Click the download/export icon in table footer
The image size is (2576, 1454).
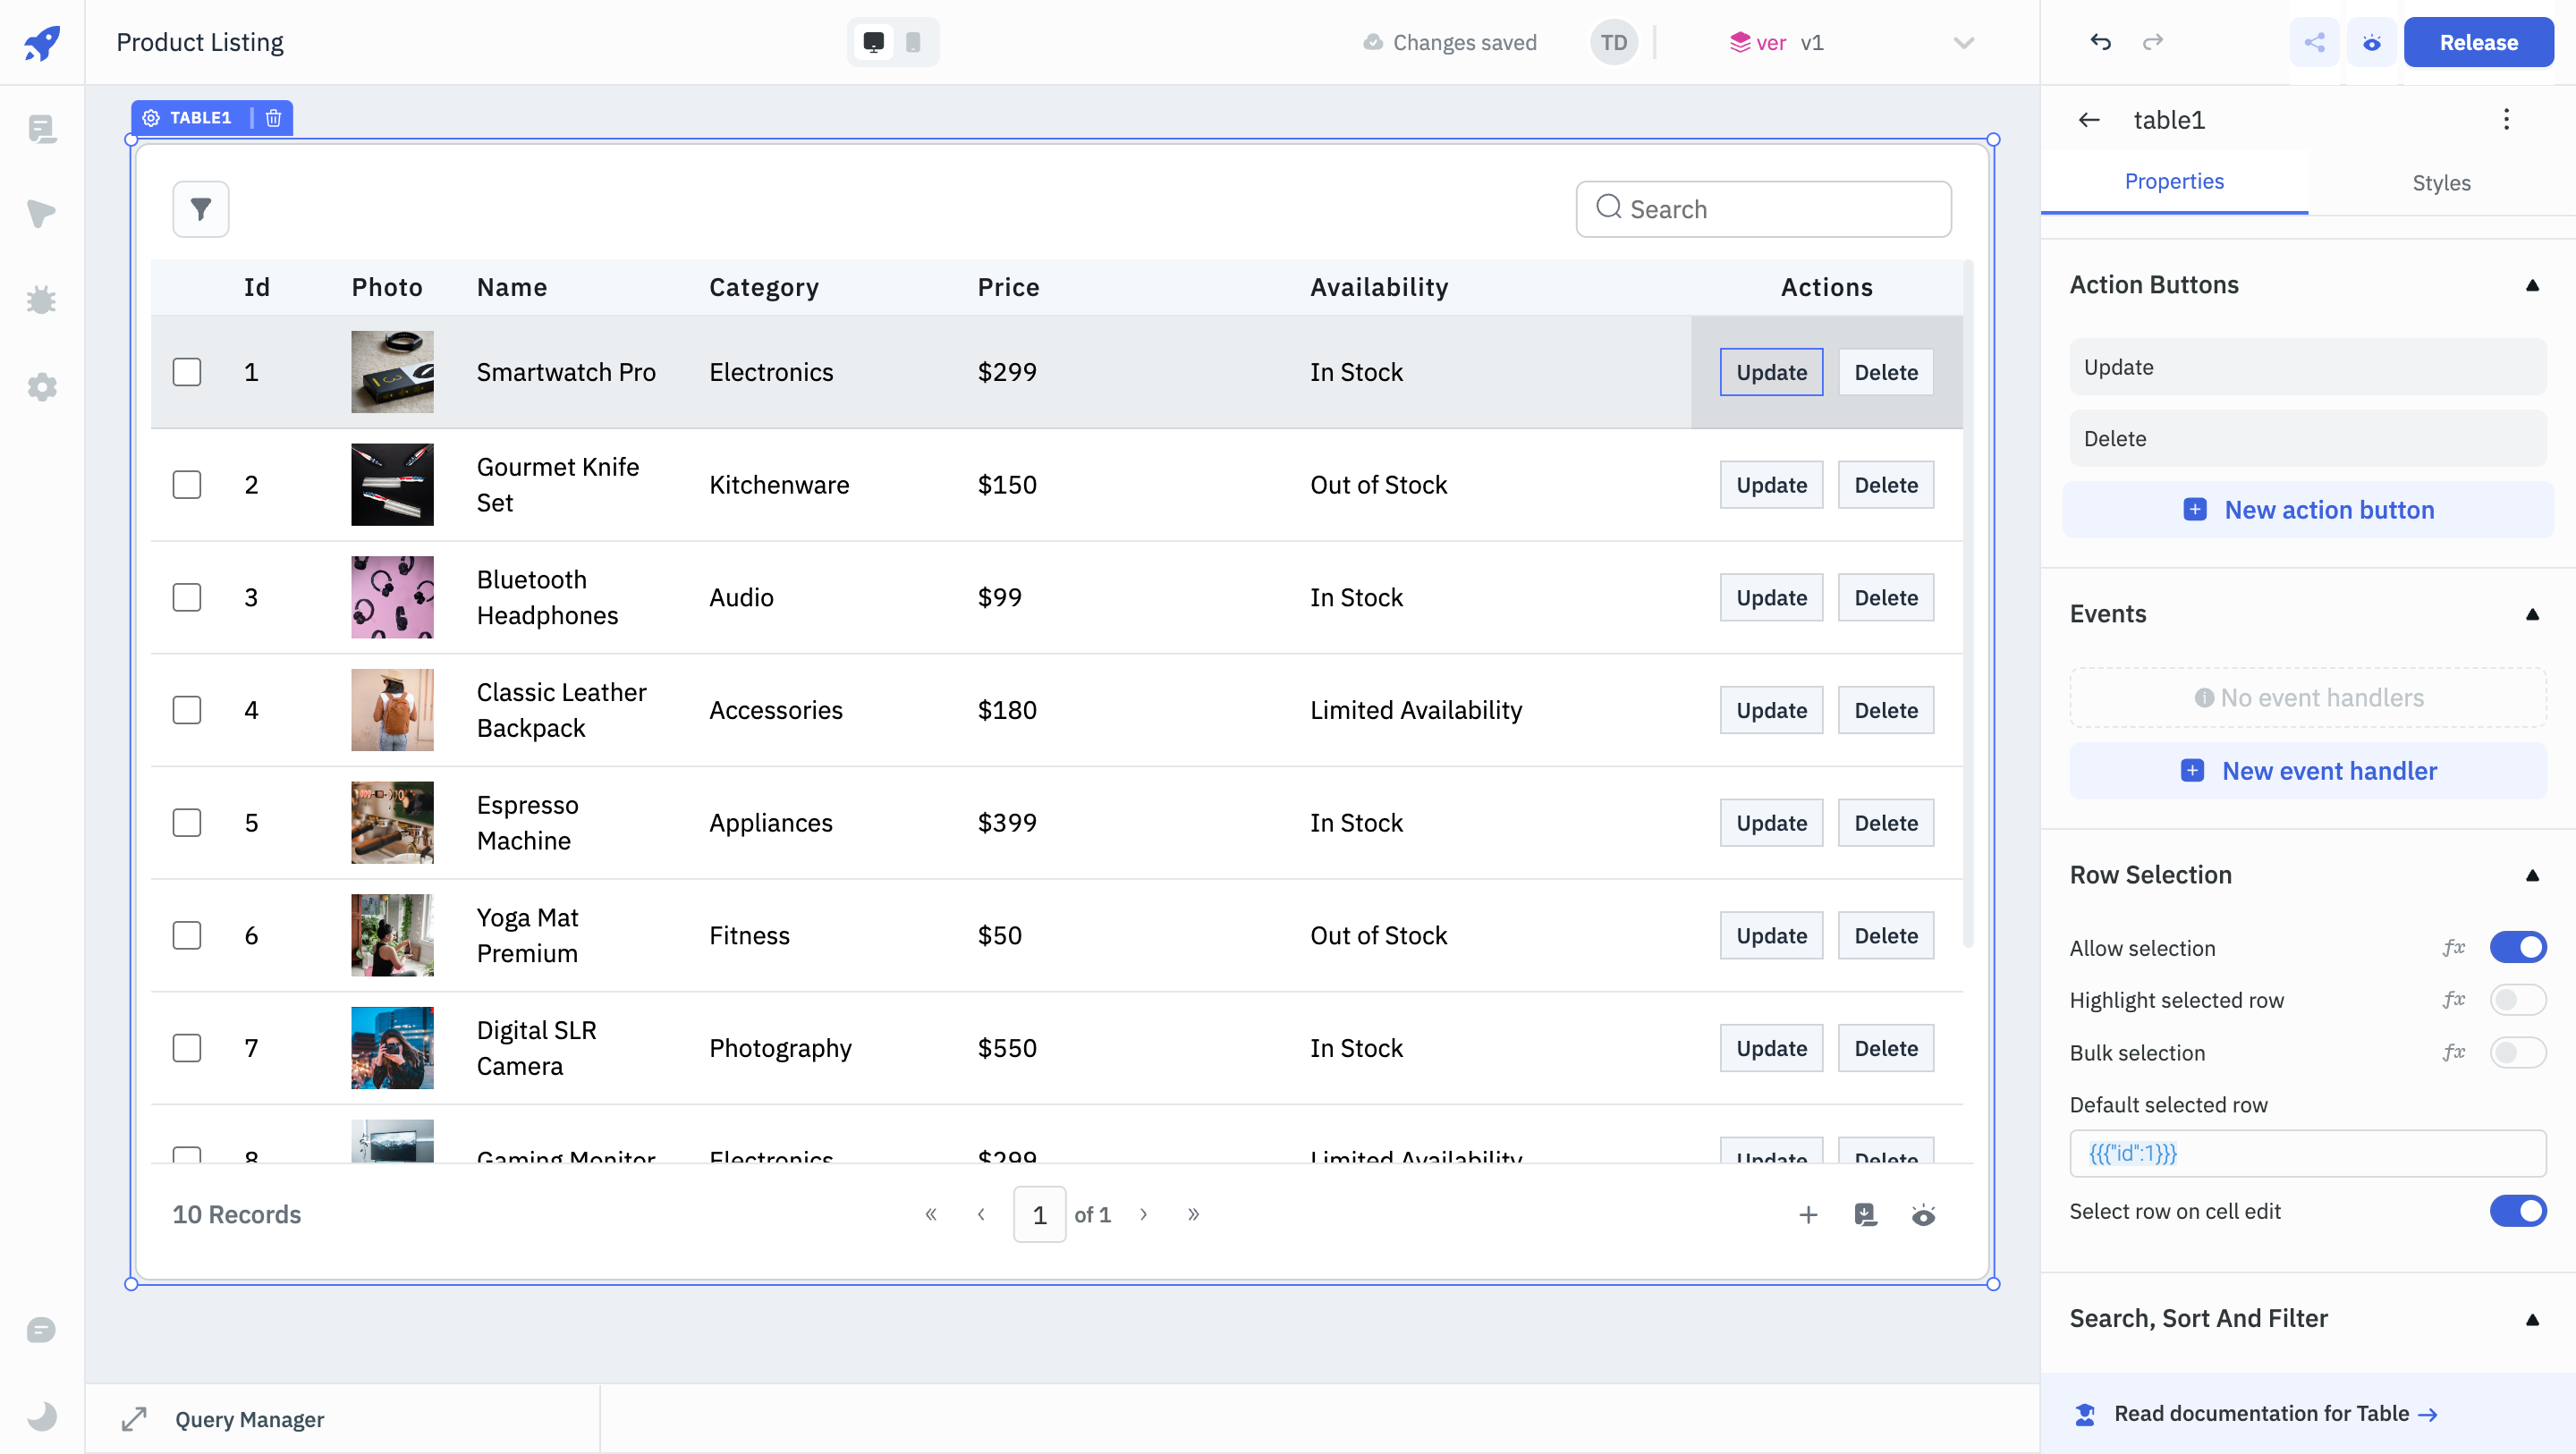tap(1865, 1215)
